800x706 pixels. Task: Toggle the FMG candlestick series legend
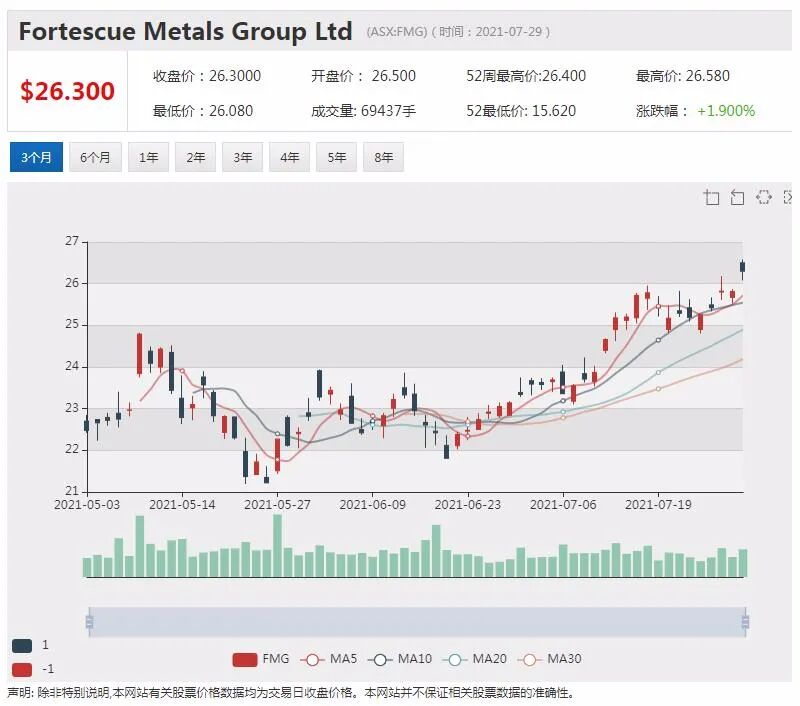(260, 659)
